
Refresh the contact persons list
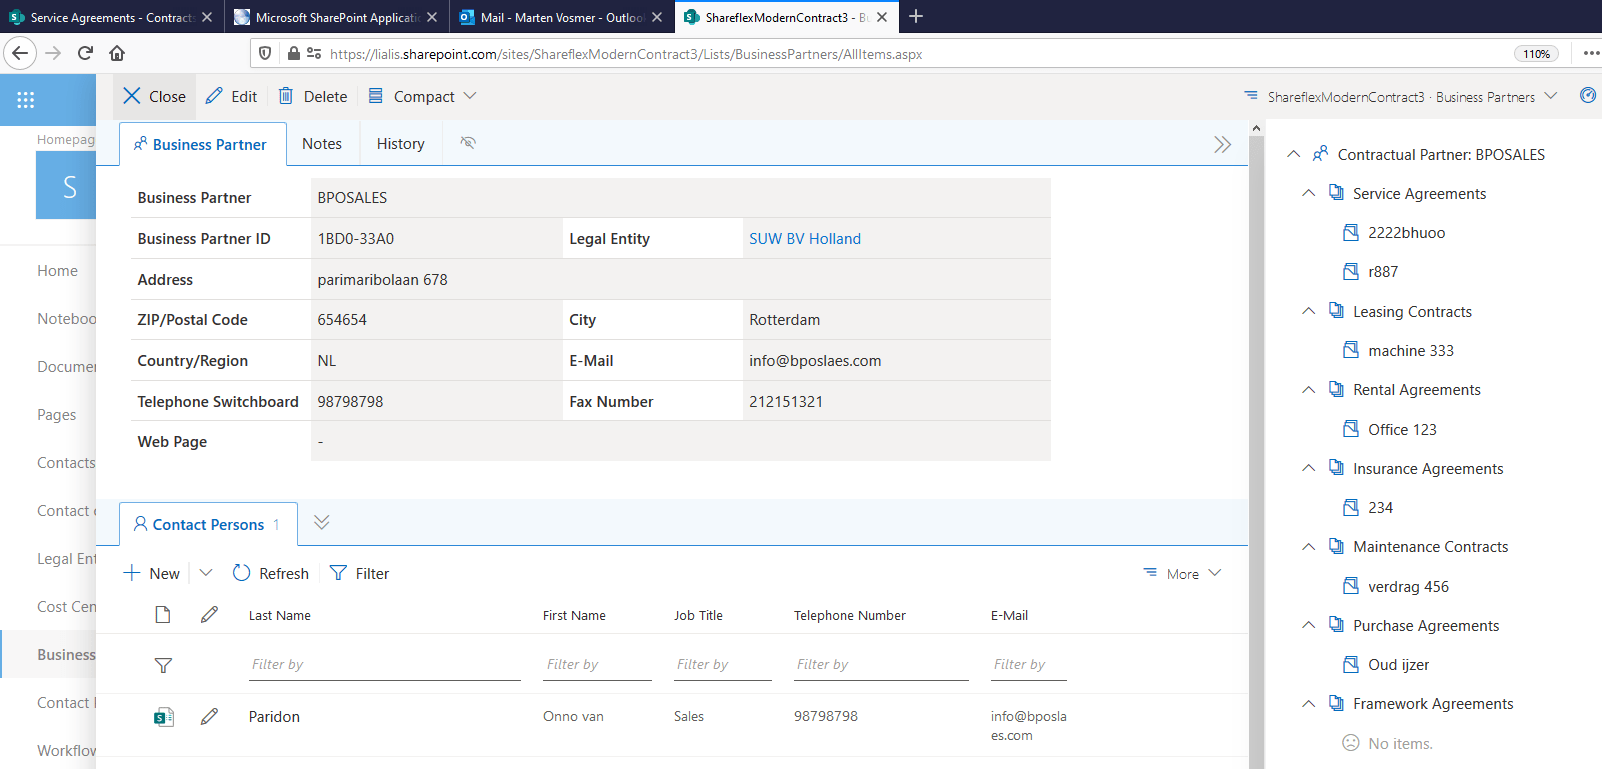[x=271, y=573]
